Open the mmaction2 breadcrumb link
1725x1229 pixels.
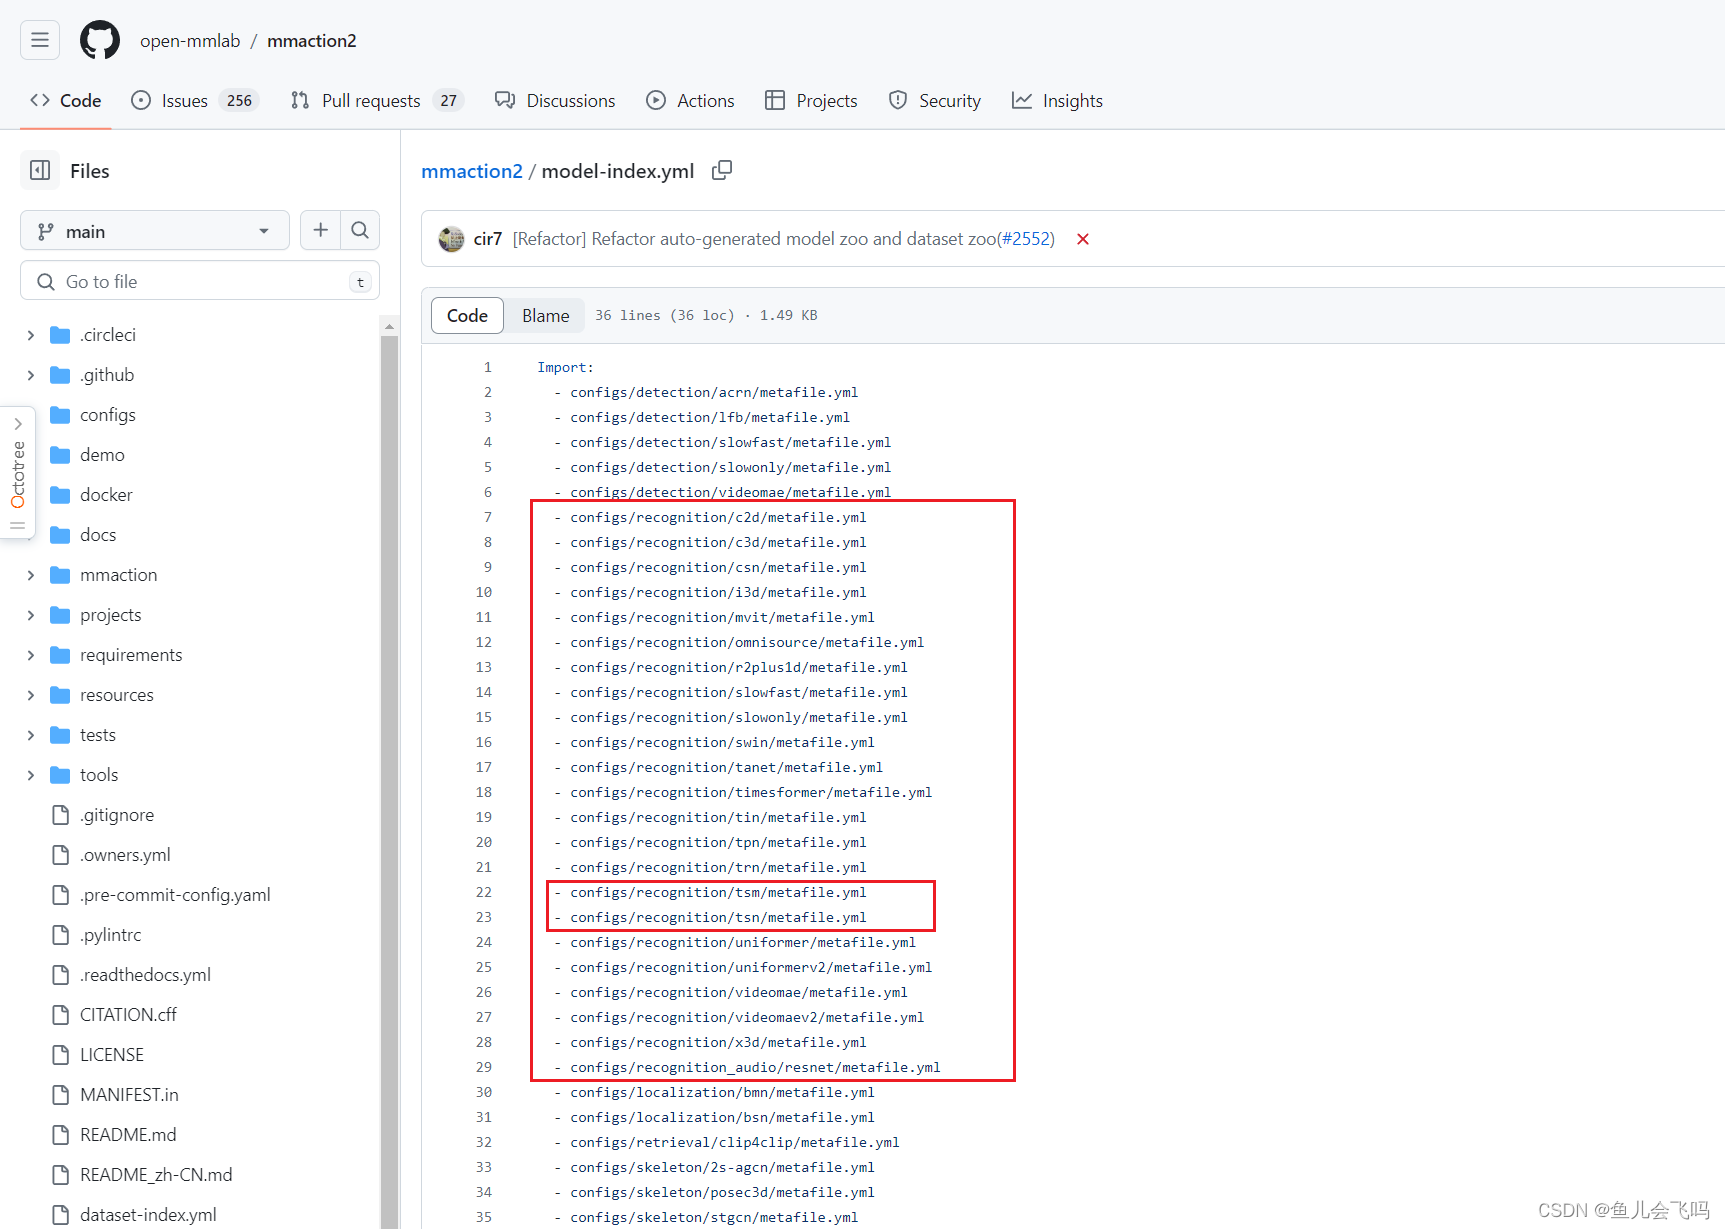pos(471,170)
